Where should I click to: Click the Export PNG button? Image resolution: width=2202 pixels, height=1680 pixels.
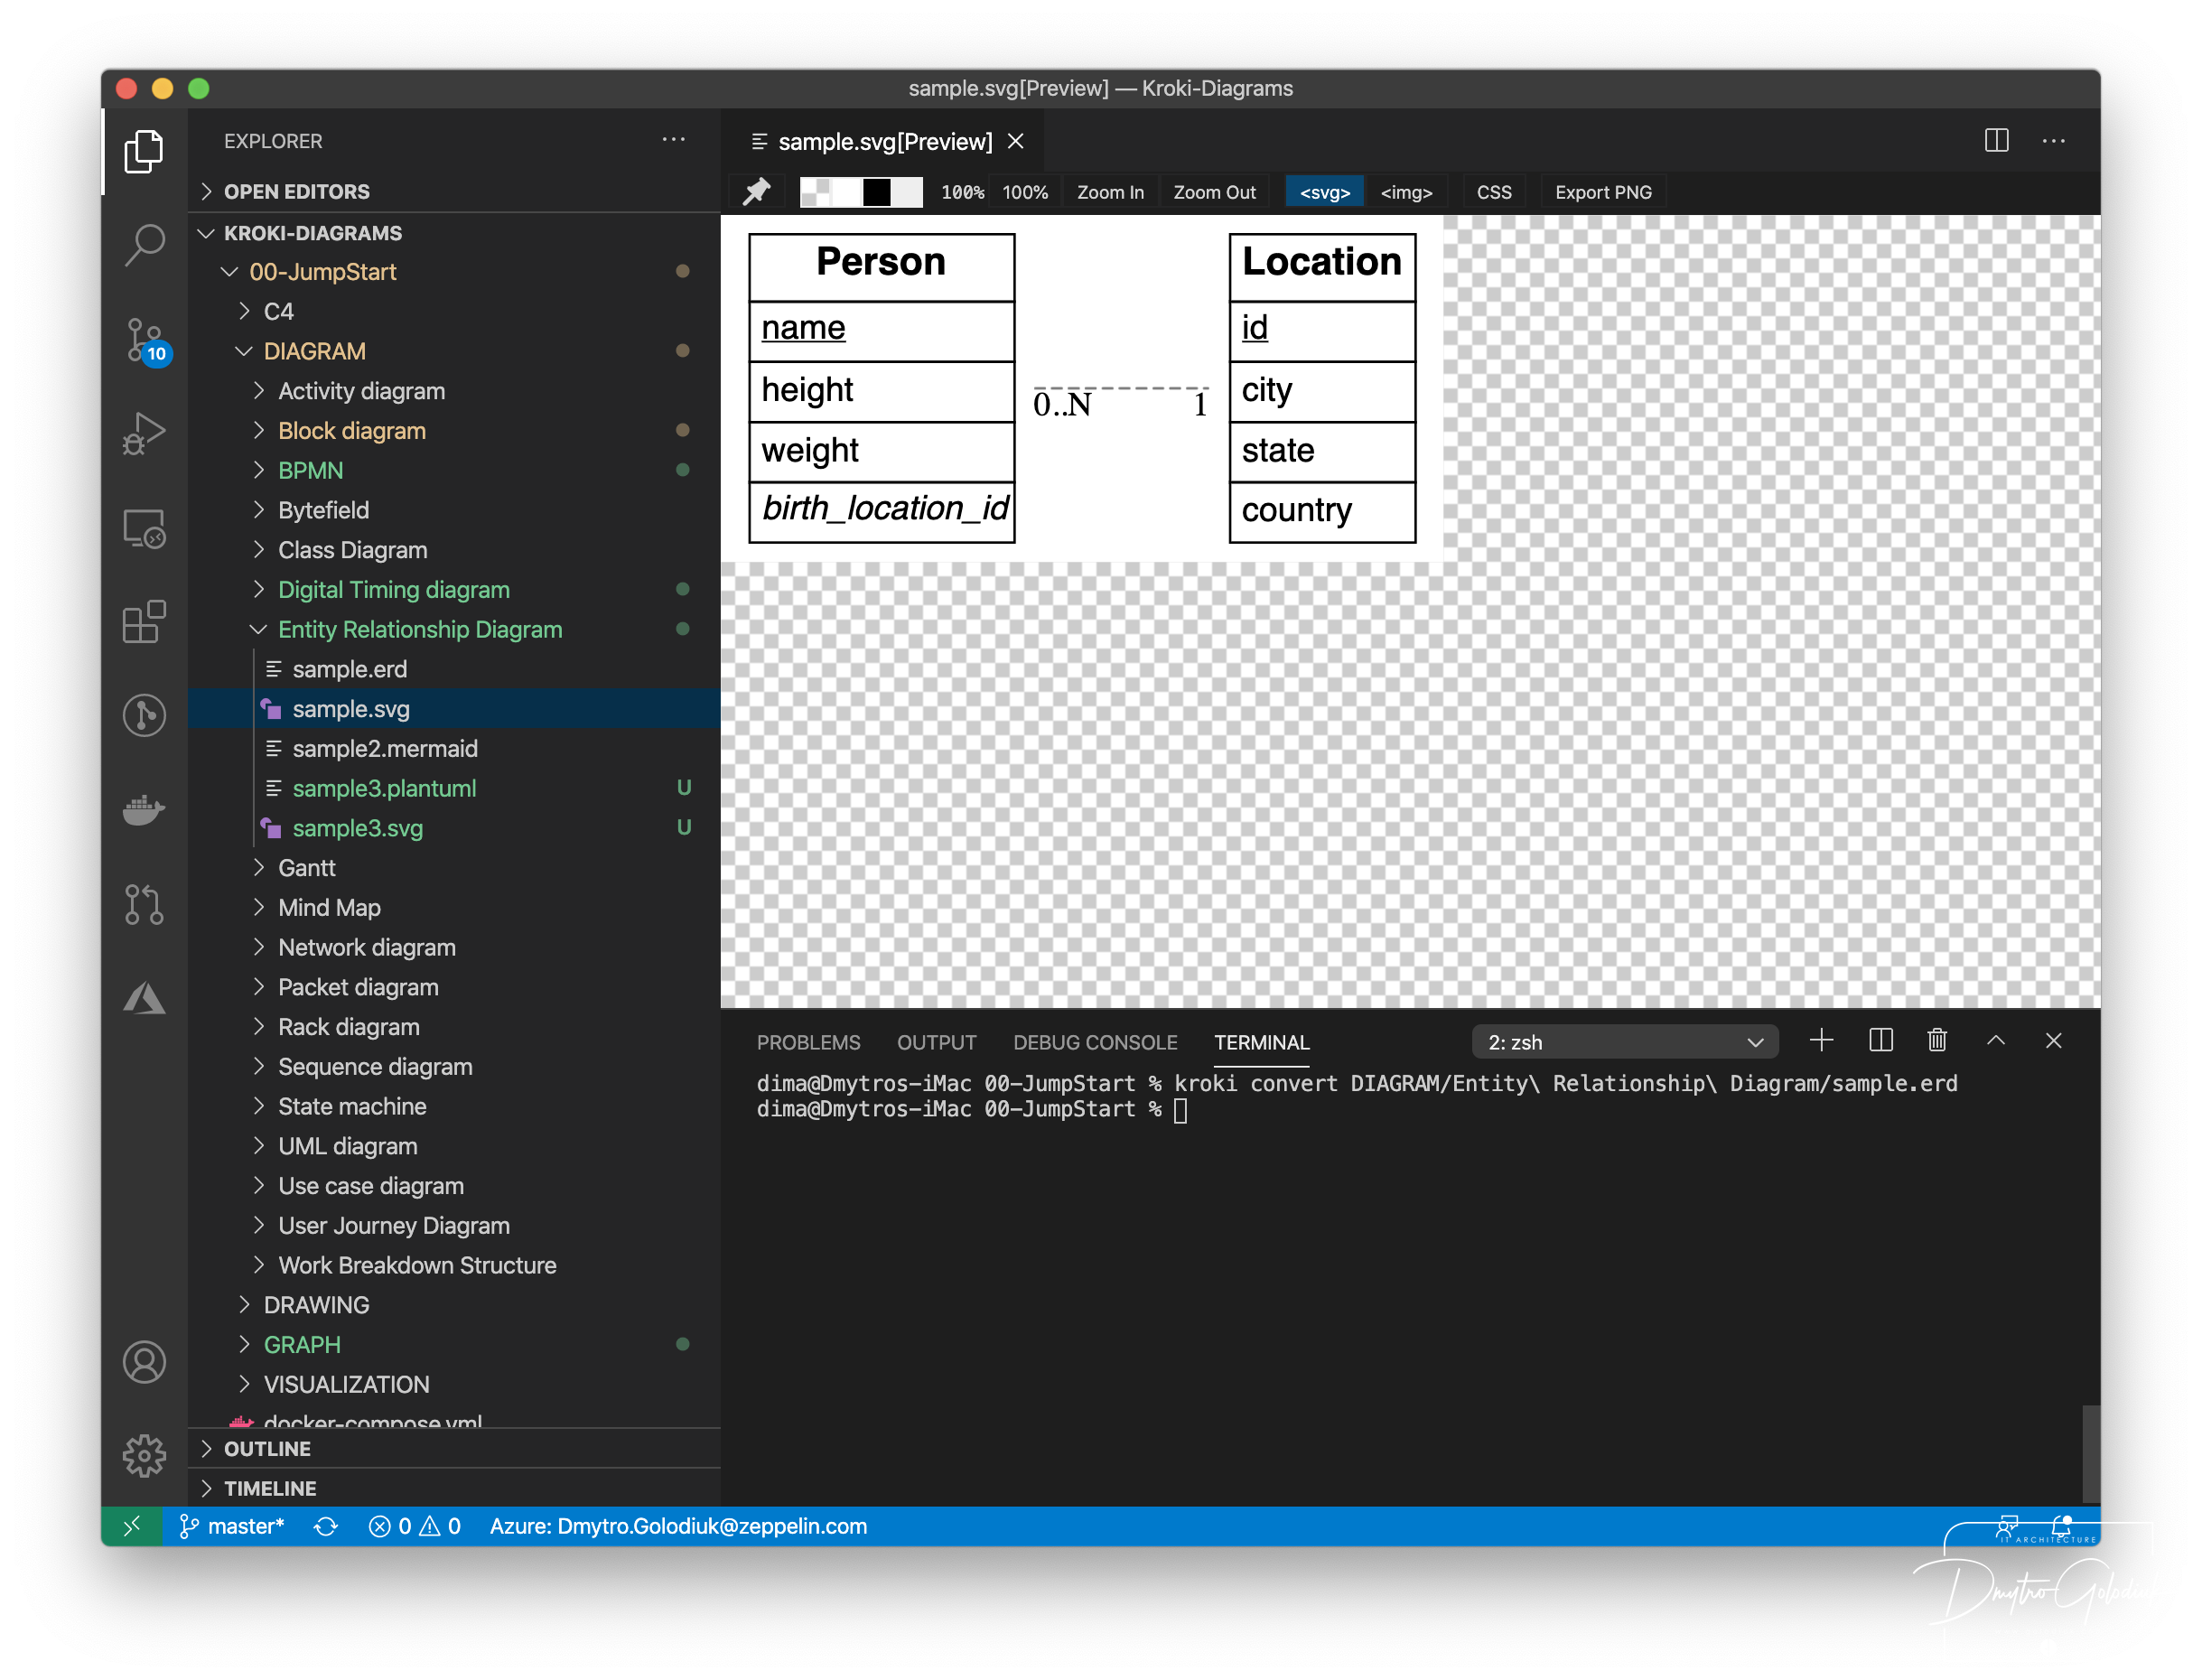point(1603,192)
